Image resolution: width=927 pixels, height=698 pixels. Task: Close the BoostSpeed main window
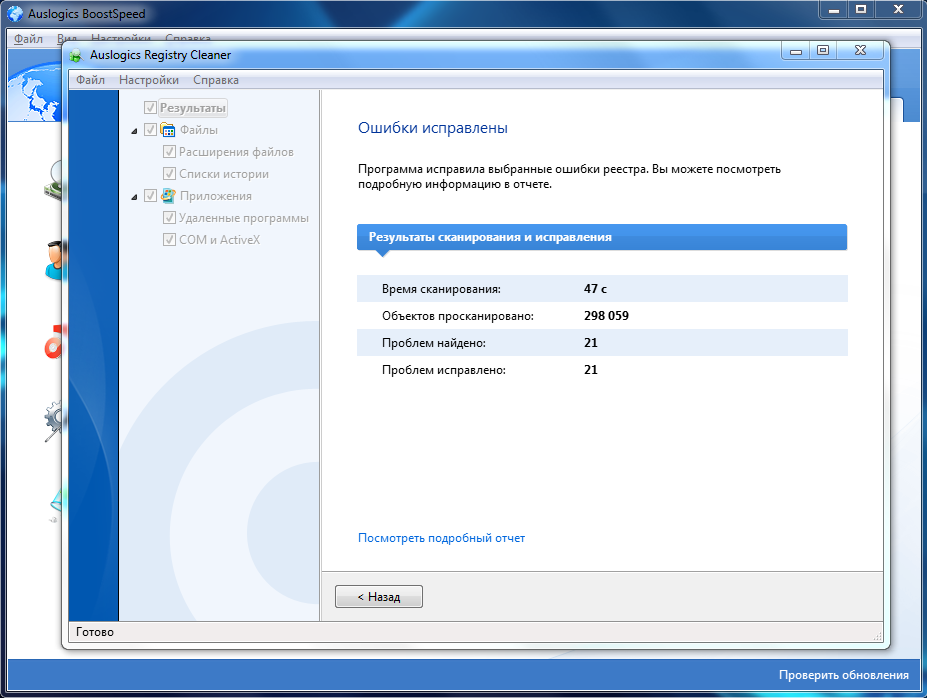click(899, 9)
